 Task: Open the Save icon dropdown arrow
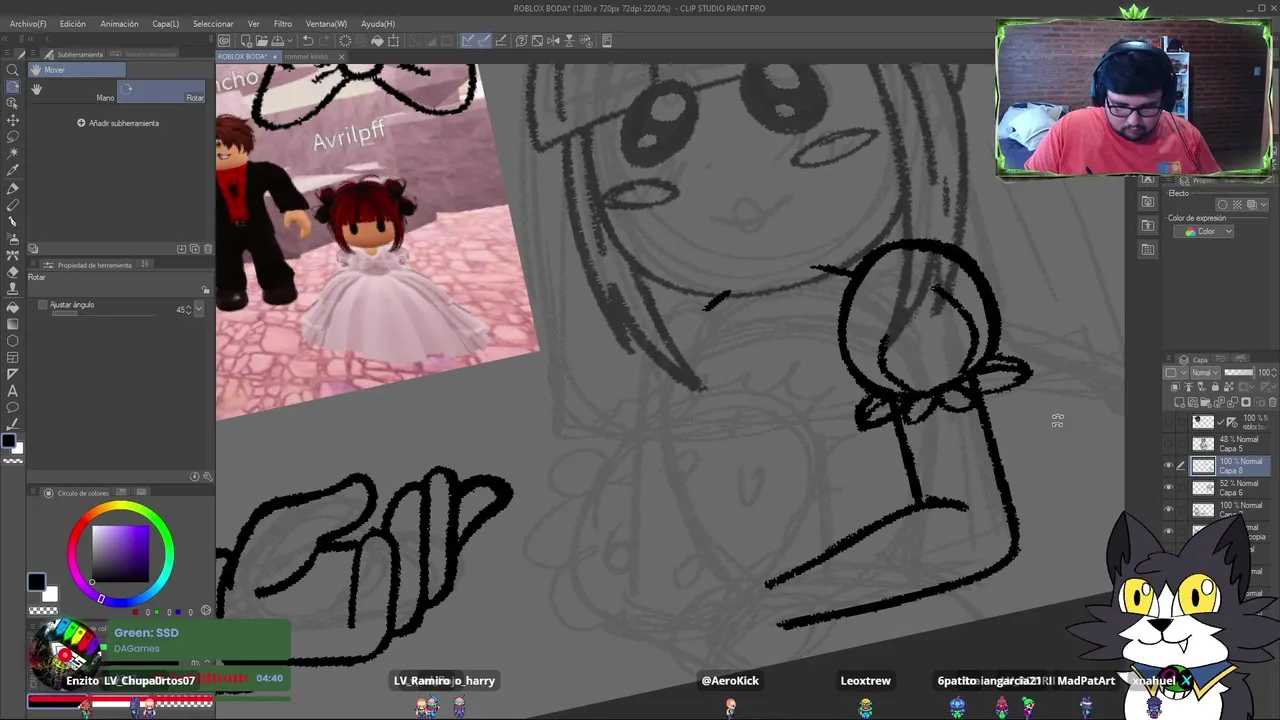290,41
